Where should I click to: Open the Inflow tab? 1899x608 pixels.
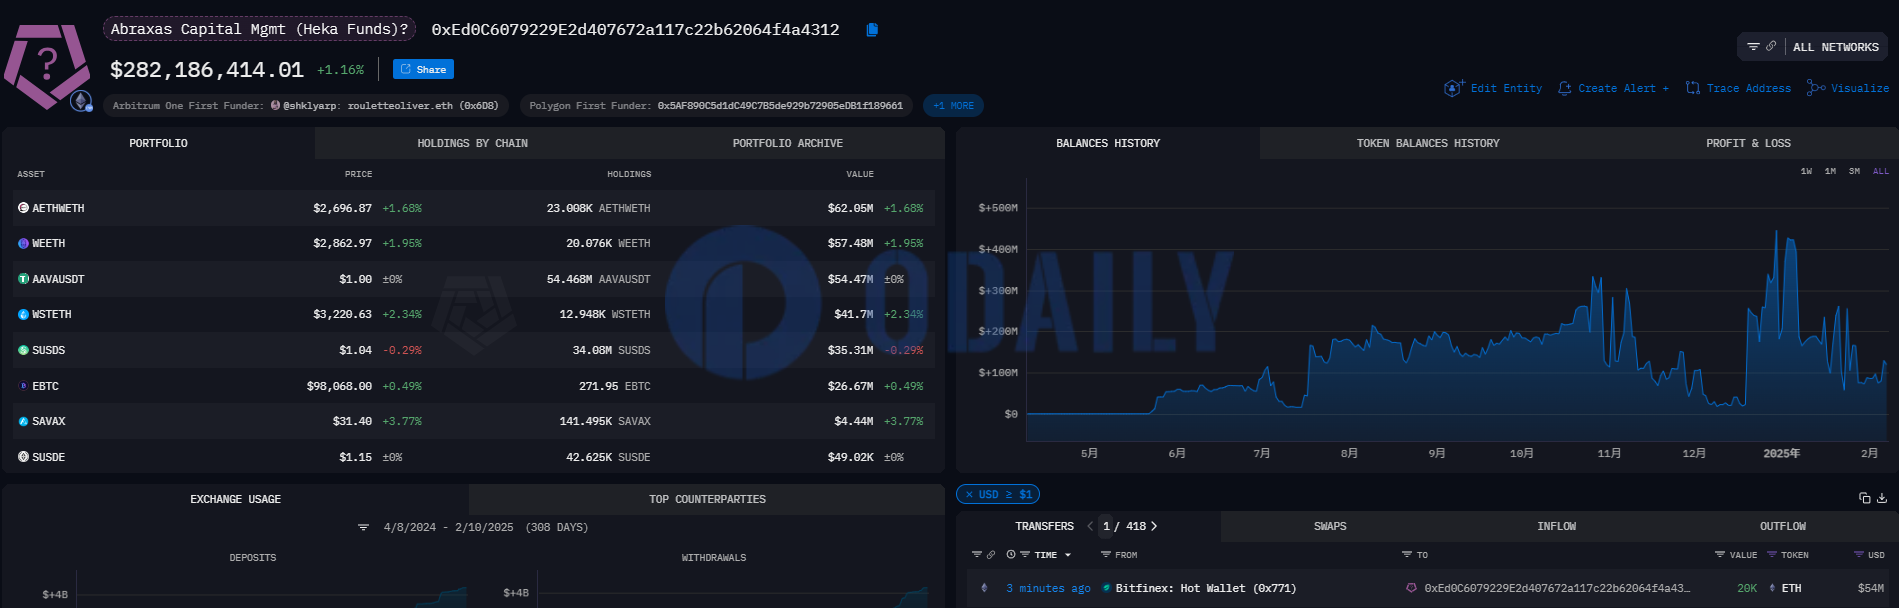[1556, 526]
